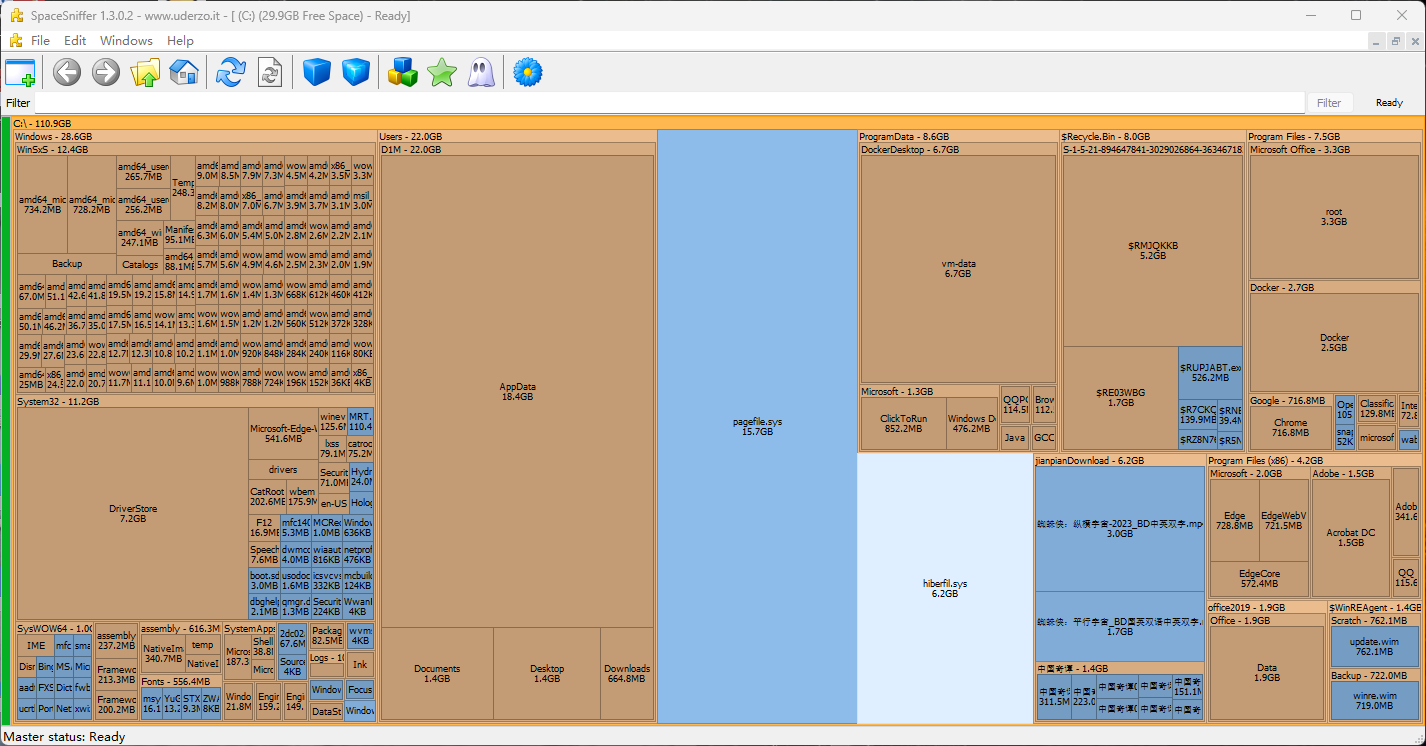Screen dimensions: 1426x746
Task: Open the Windows menu
Action: pos(126,41)
